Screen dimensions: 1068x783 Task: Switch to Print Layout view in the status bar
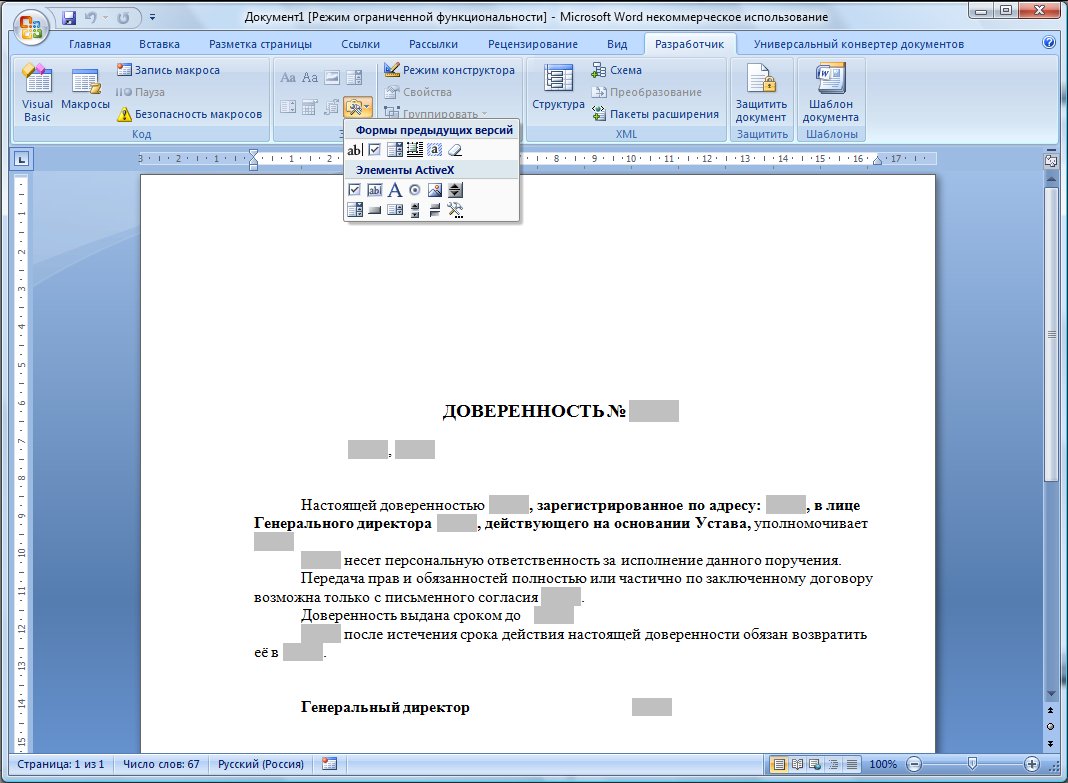pos(778,765)
